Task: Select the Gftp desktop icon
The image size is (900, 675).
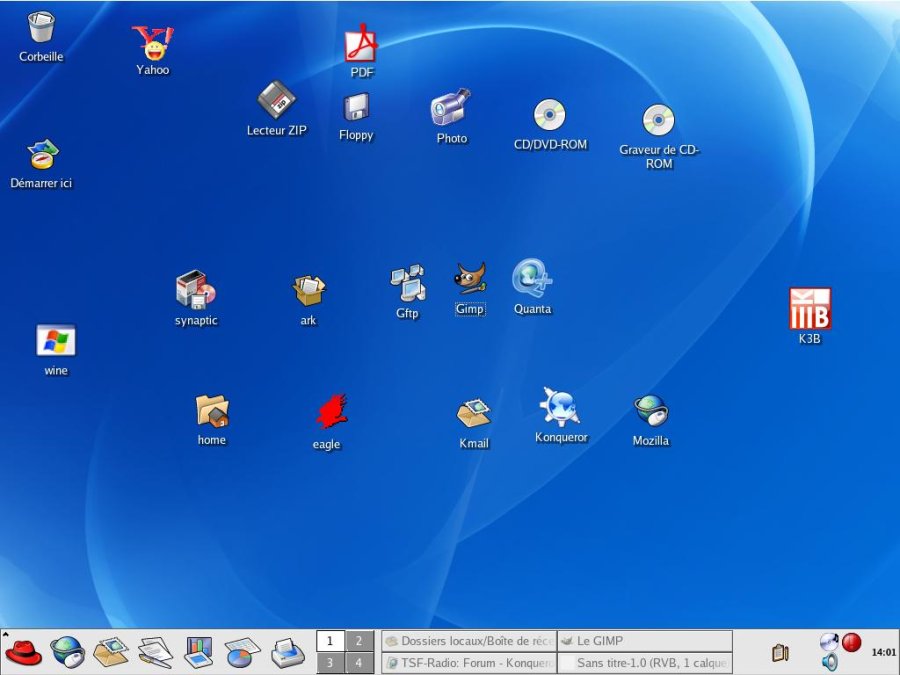Action: (x=408, y=283)
